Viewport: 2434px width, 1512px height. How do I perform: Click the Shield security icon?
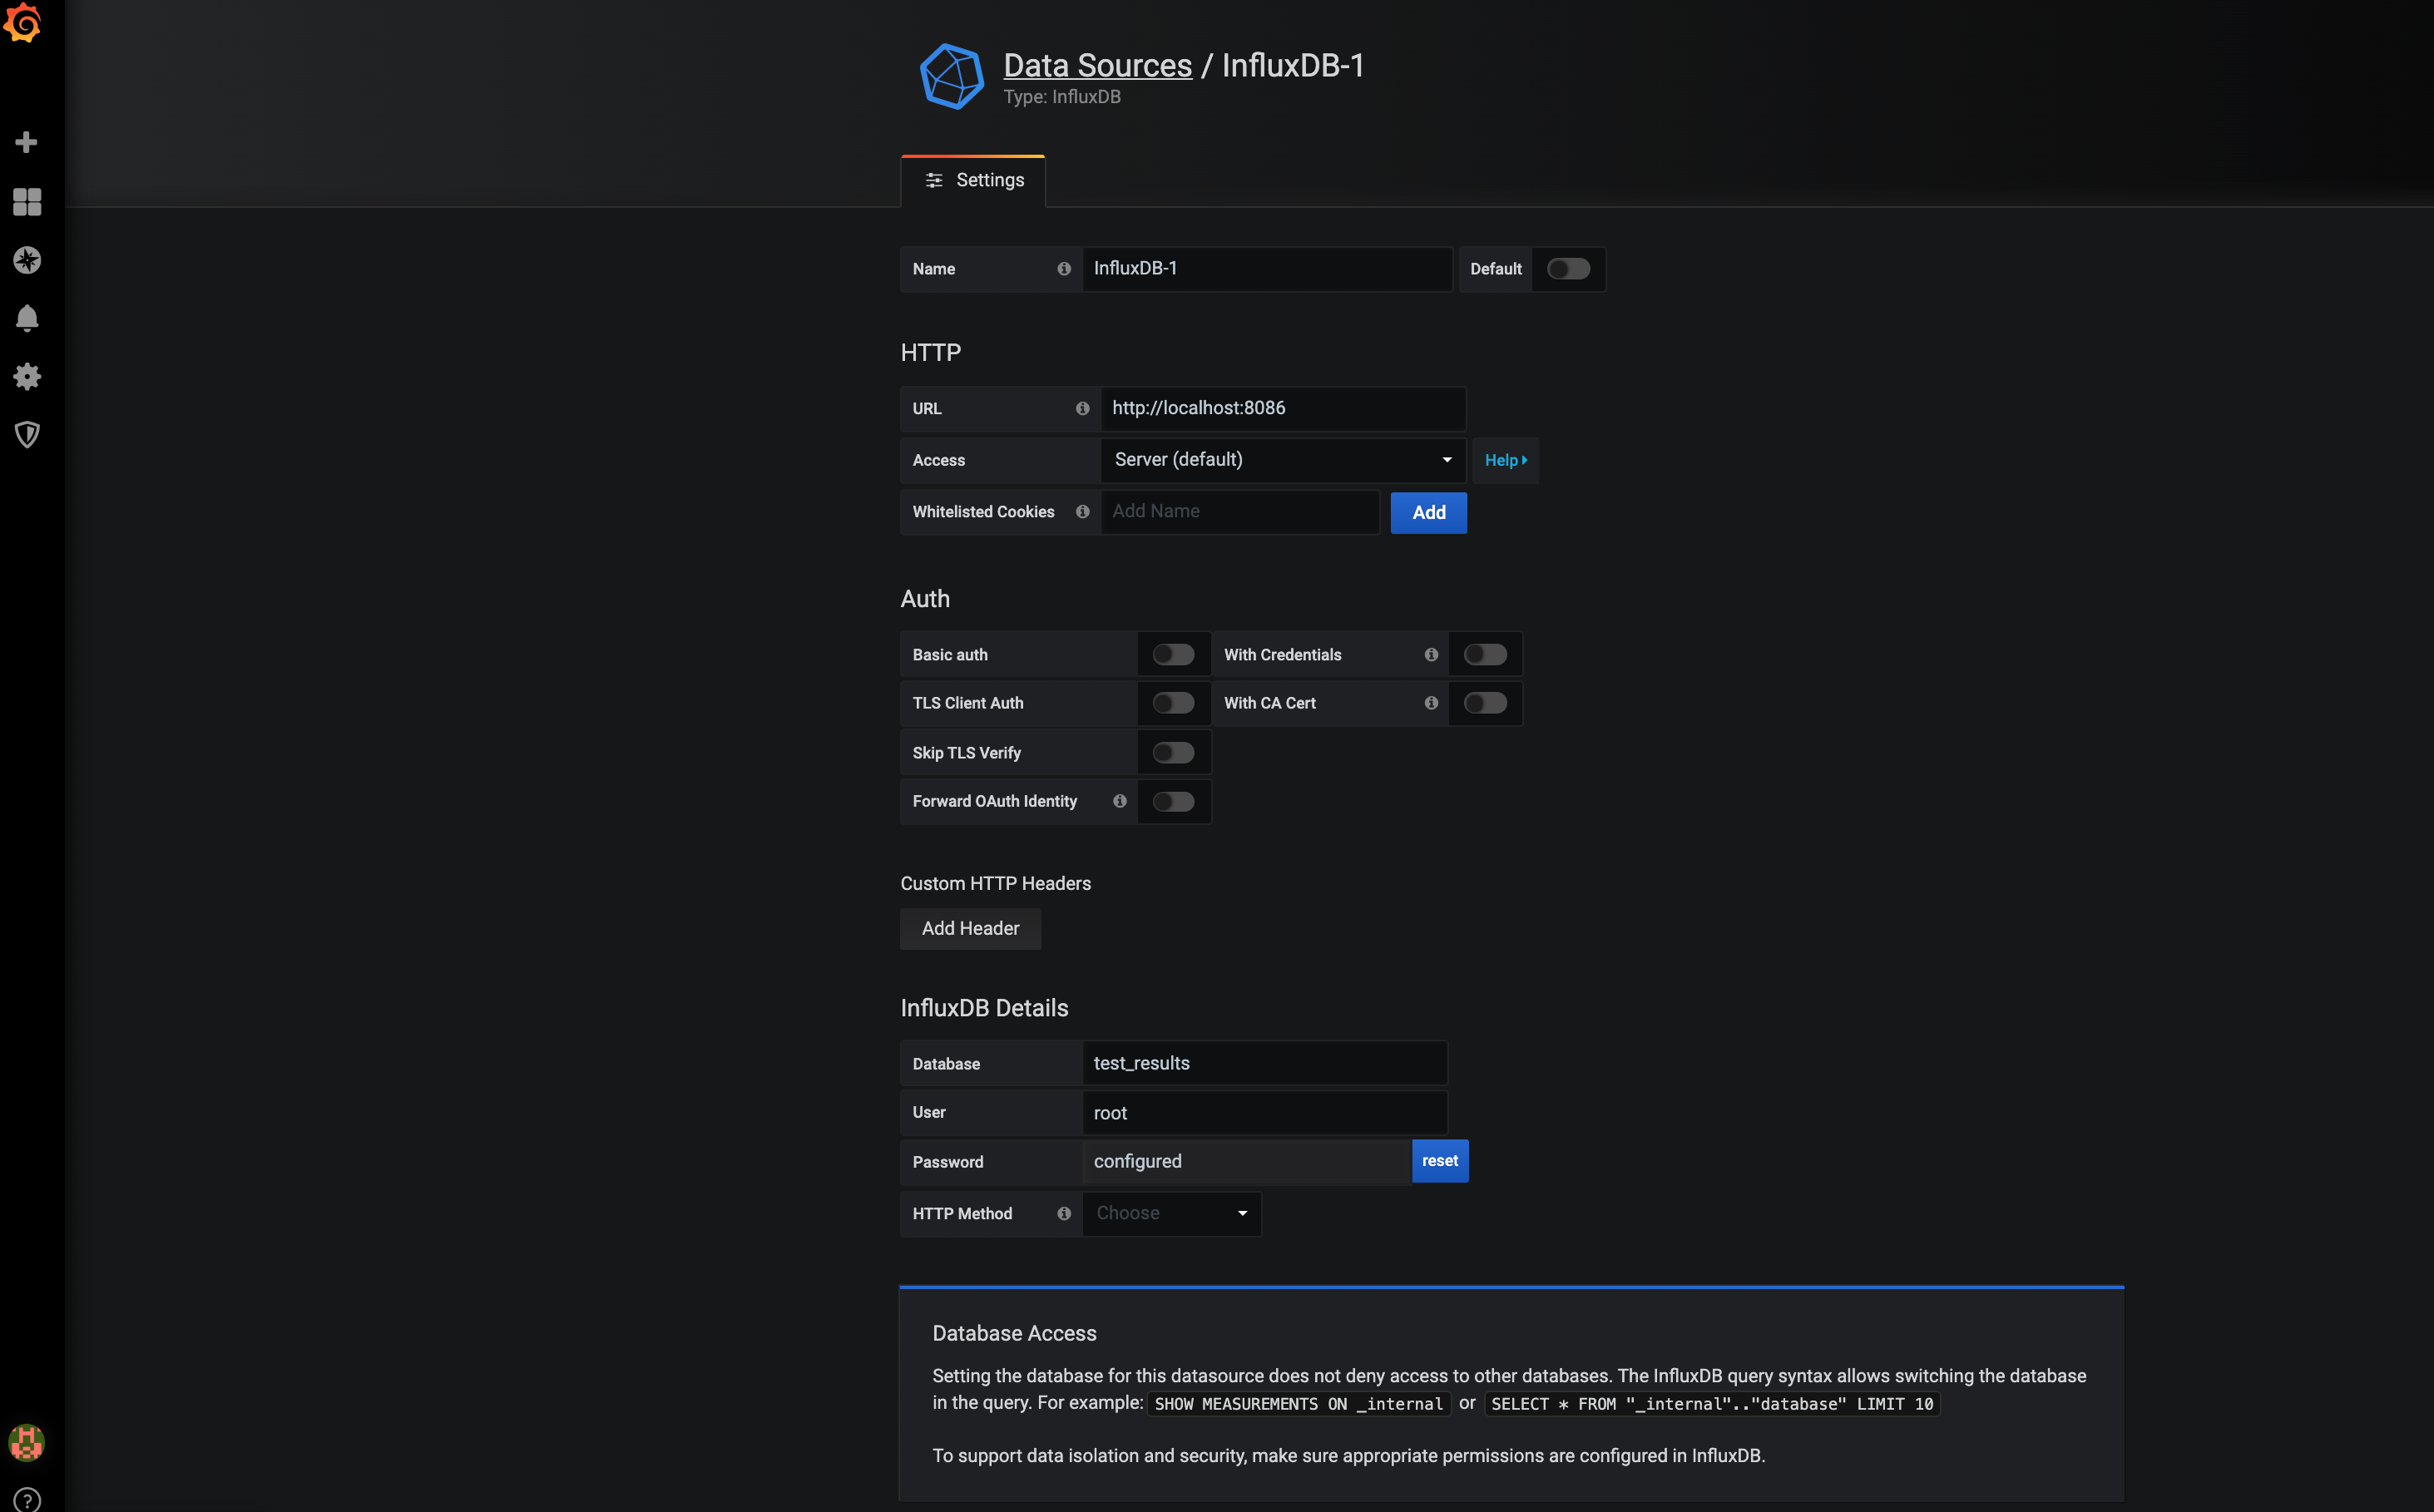click(x=26, y=436)
